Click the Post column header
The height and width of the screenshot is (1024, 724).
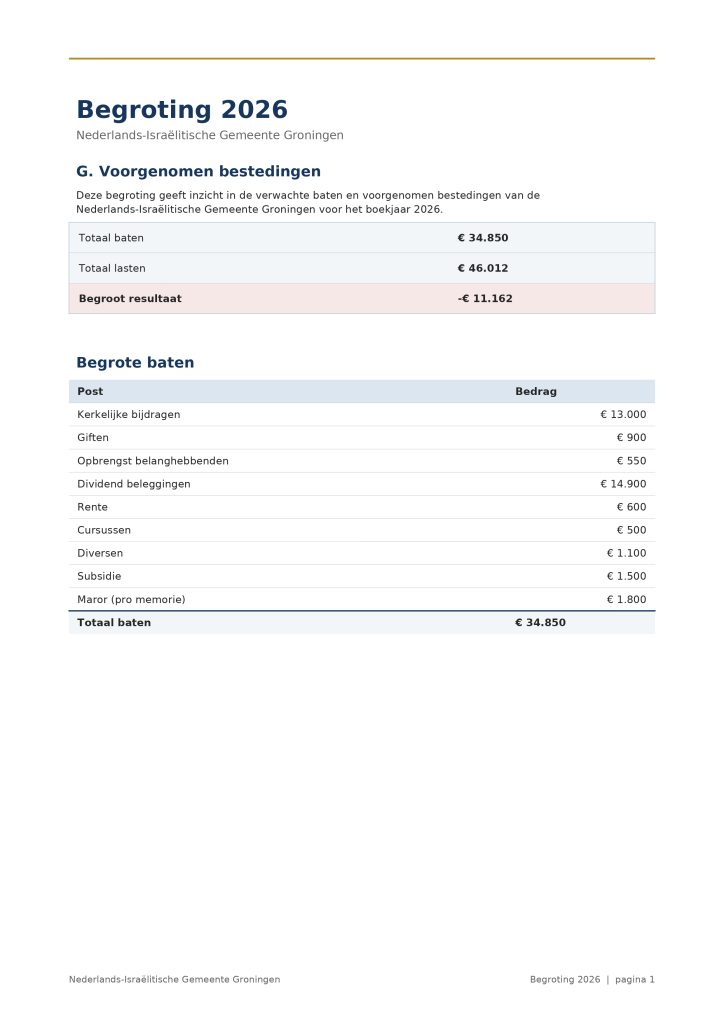[90, 391]
